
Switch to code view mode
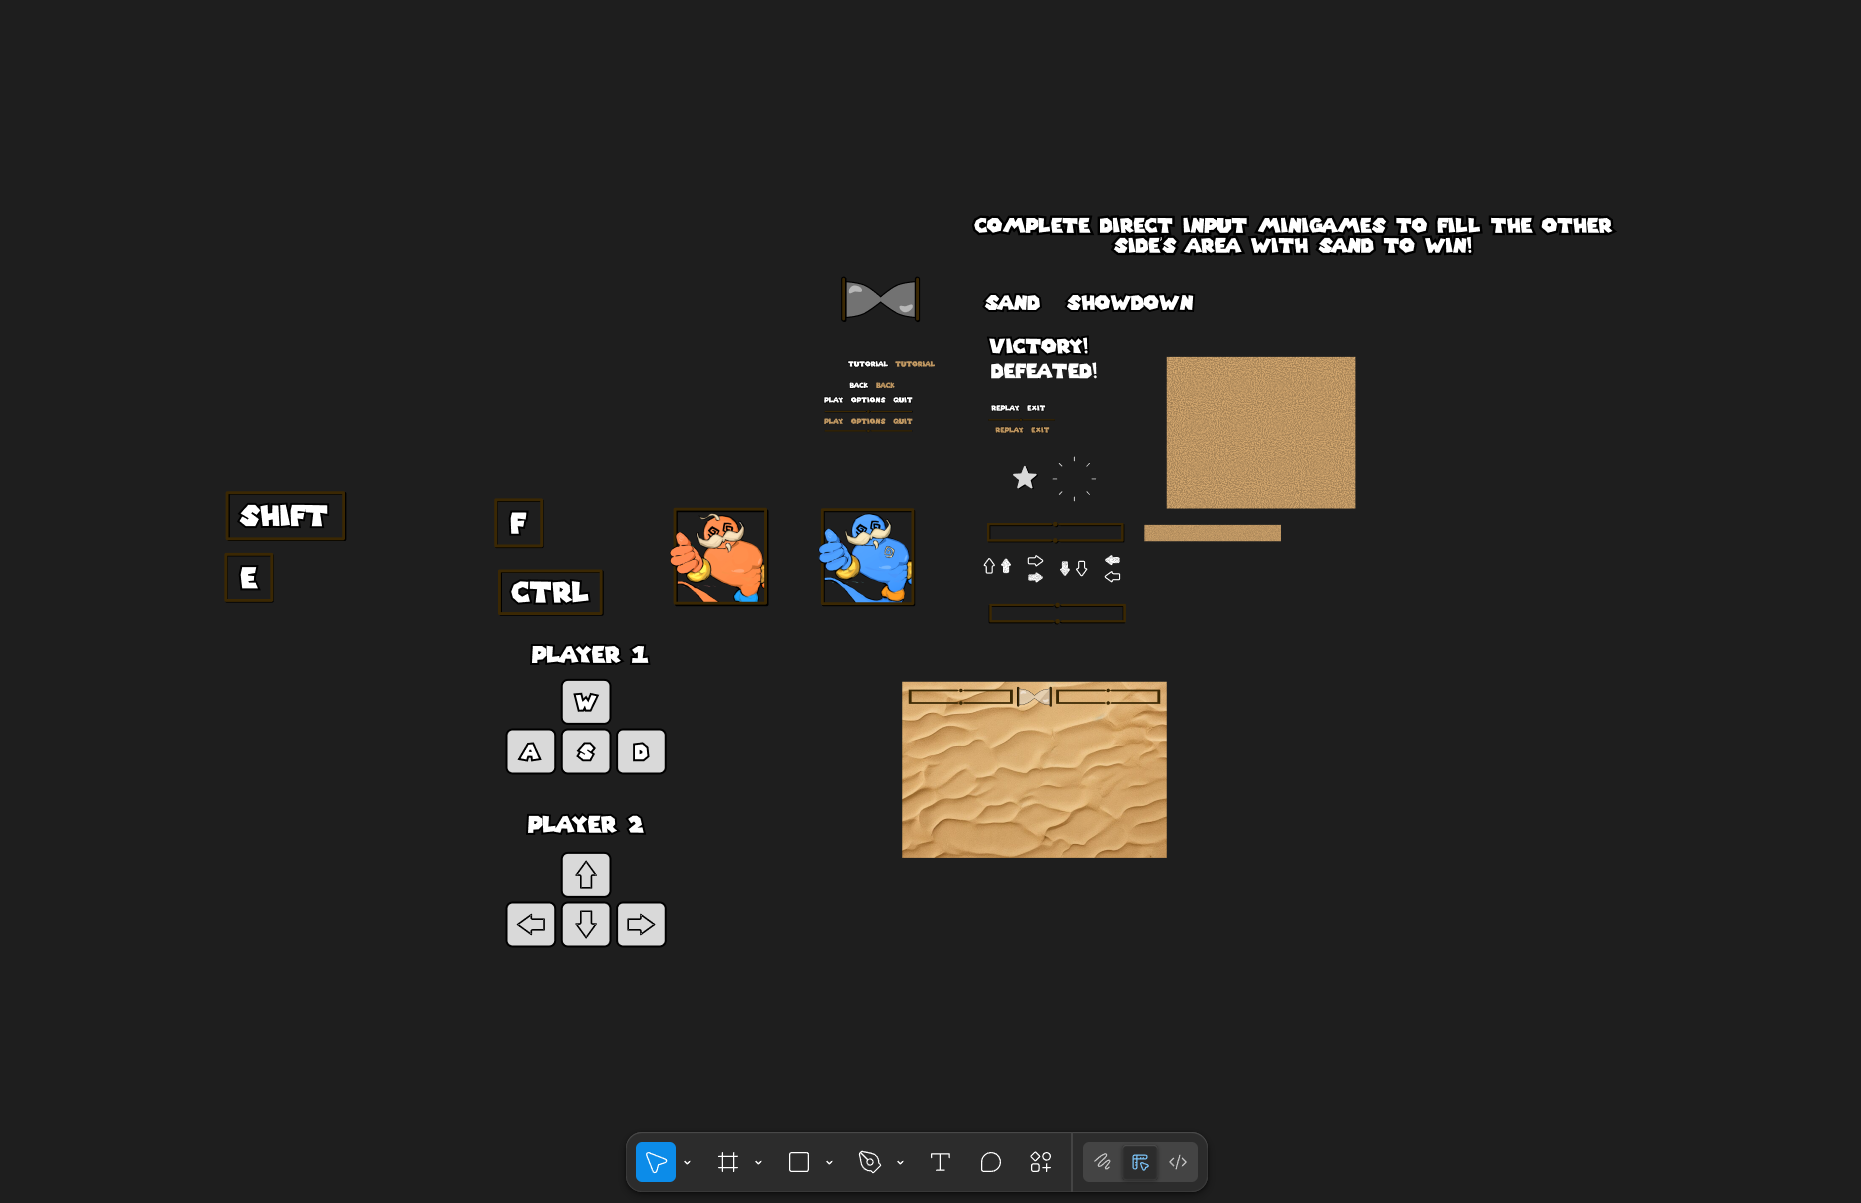coord(1178,1162)
